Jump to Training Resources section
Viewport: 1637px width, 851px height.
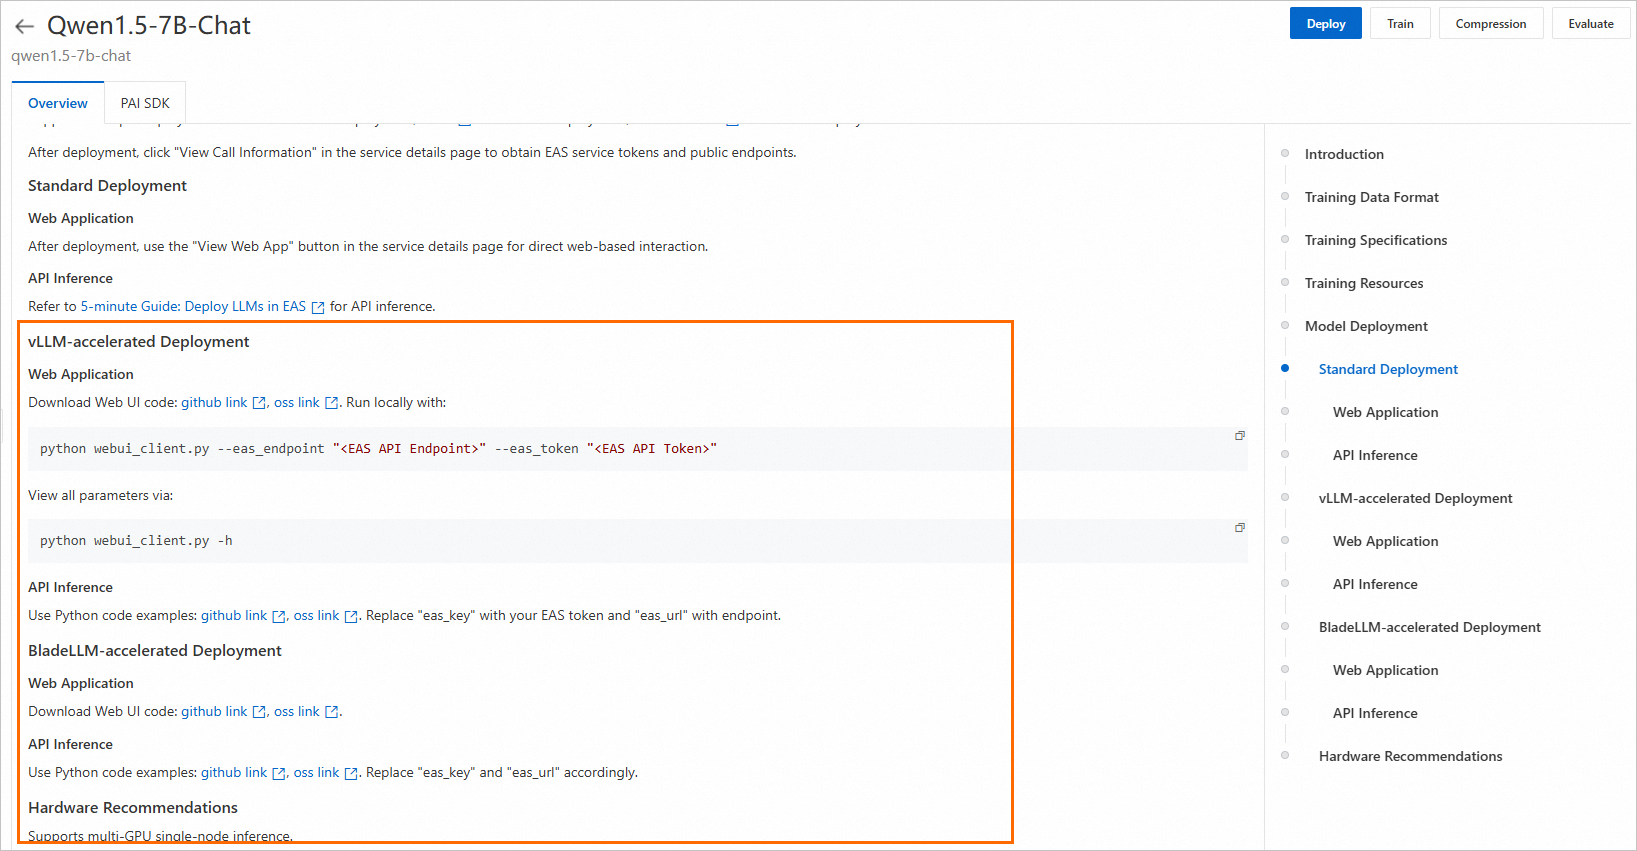pyautogui.click(x=1363, y=283)
